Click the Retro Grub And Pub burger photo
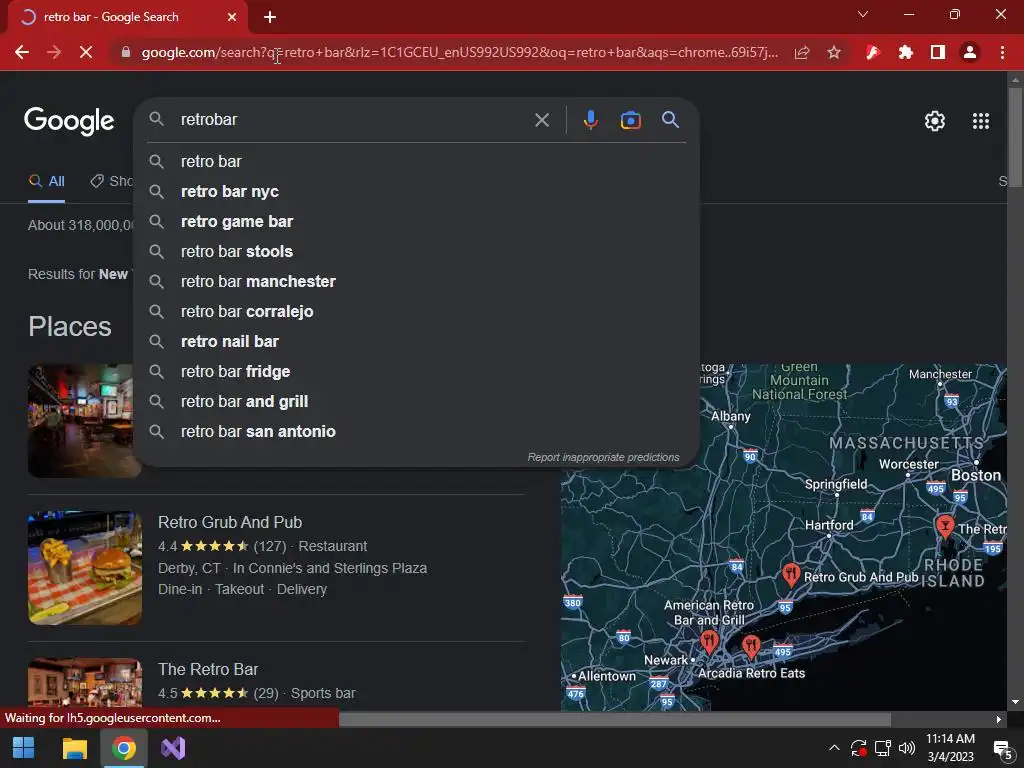Viewport: 1024px width, 768px height. click(x=85, y=568)
